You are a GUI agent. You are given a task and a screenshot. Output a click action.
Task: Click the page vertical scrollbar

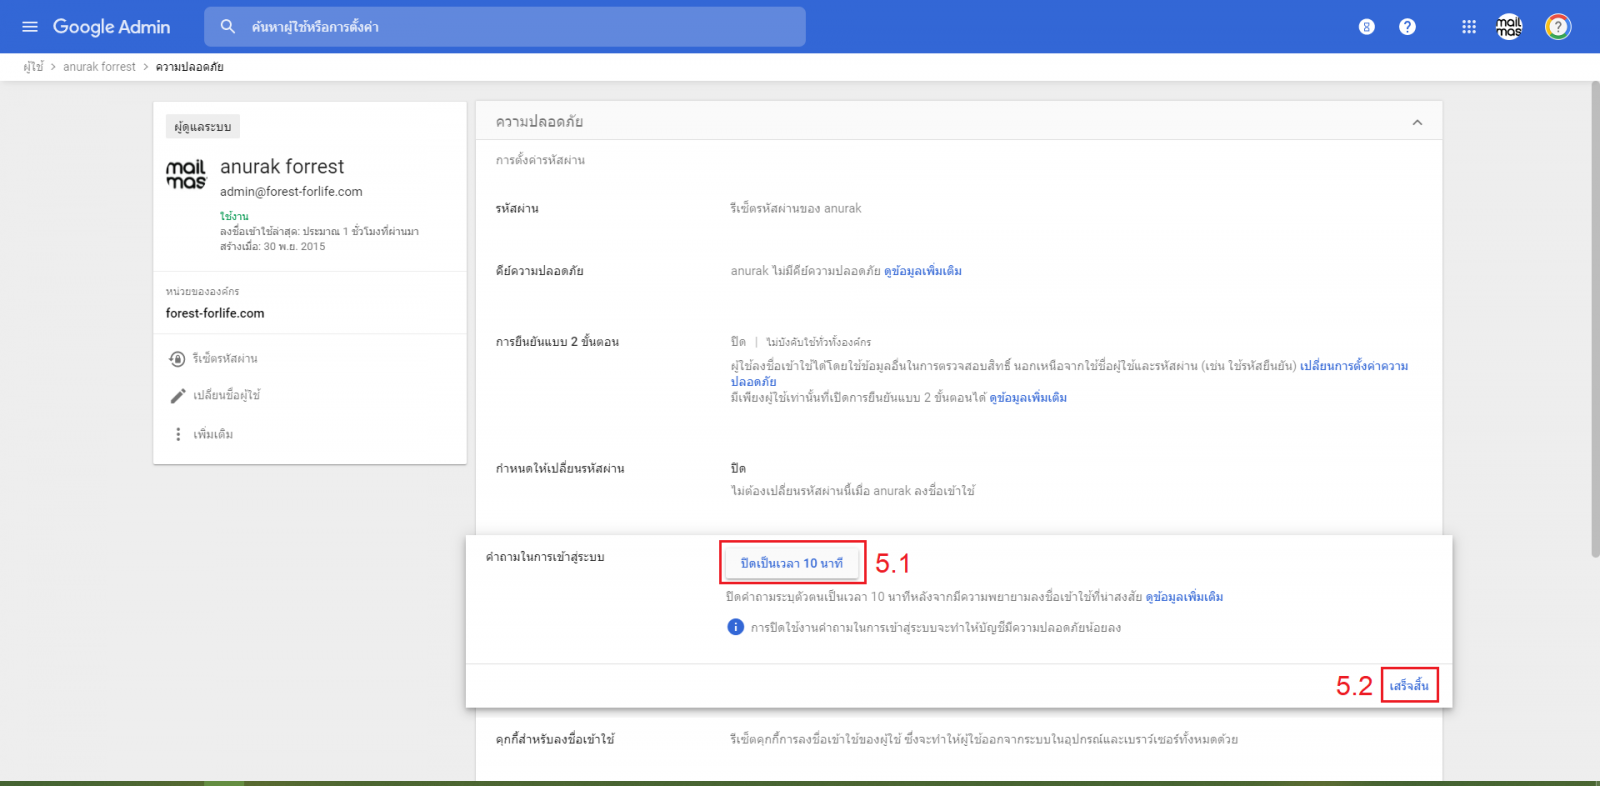coord(1595,320)
